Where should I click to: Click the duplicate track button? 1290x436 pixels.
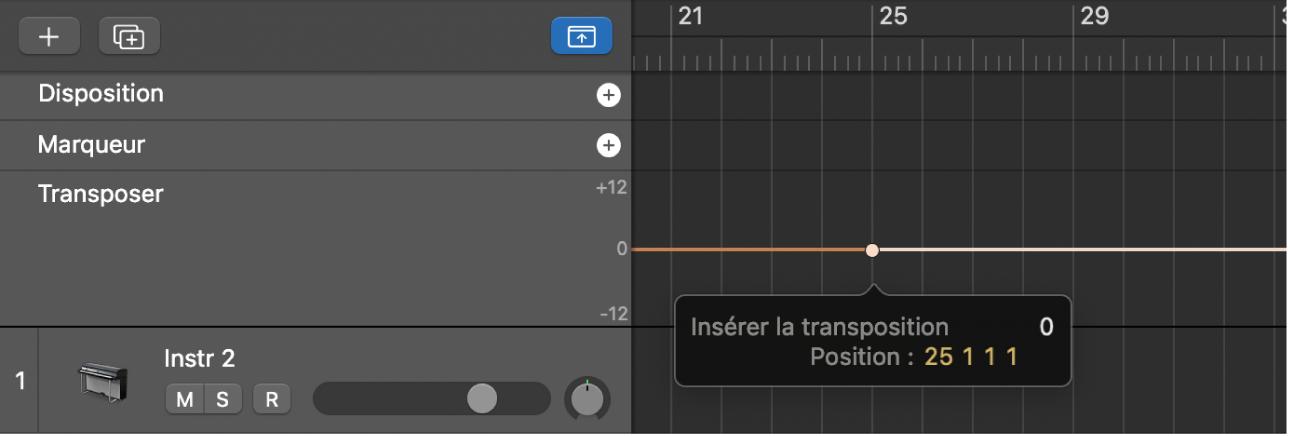pos(129,37)
